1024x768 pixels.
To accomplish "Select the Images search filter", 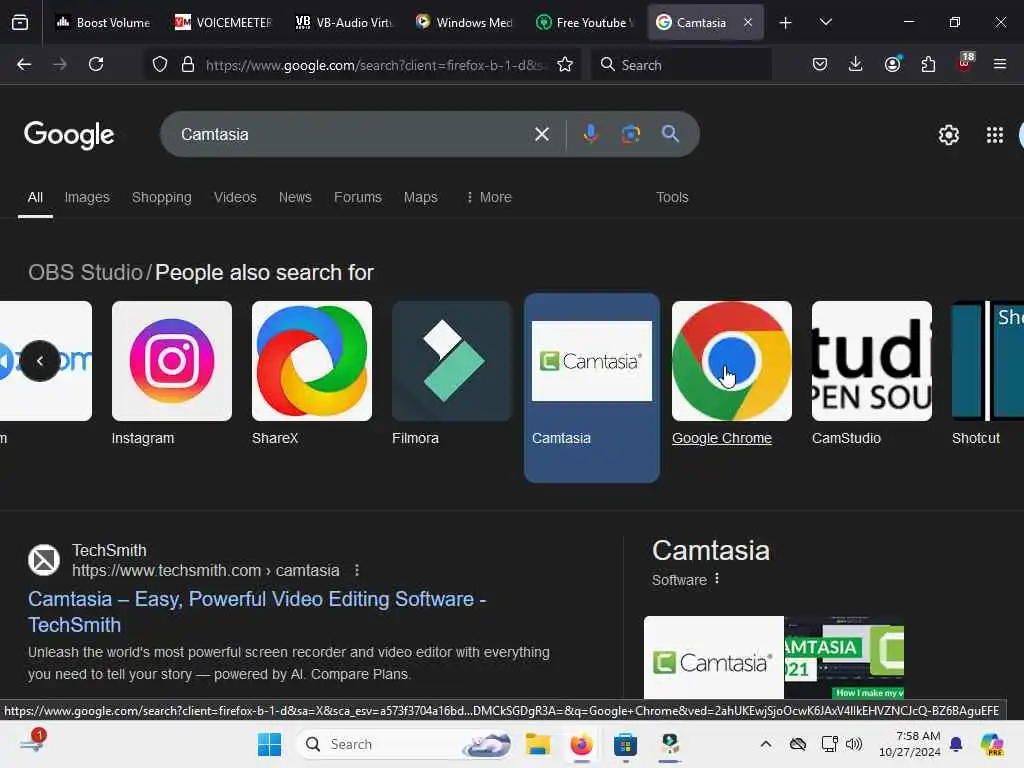I will tap(87, 197).
